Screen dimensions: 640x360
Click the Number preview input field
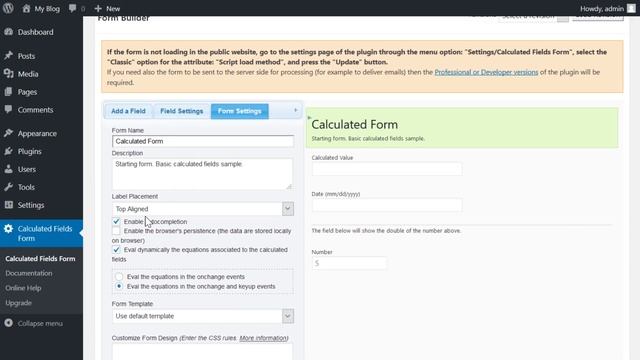tap(349, 263)
